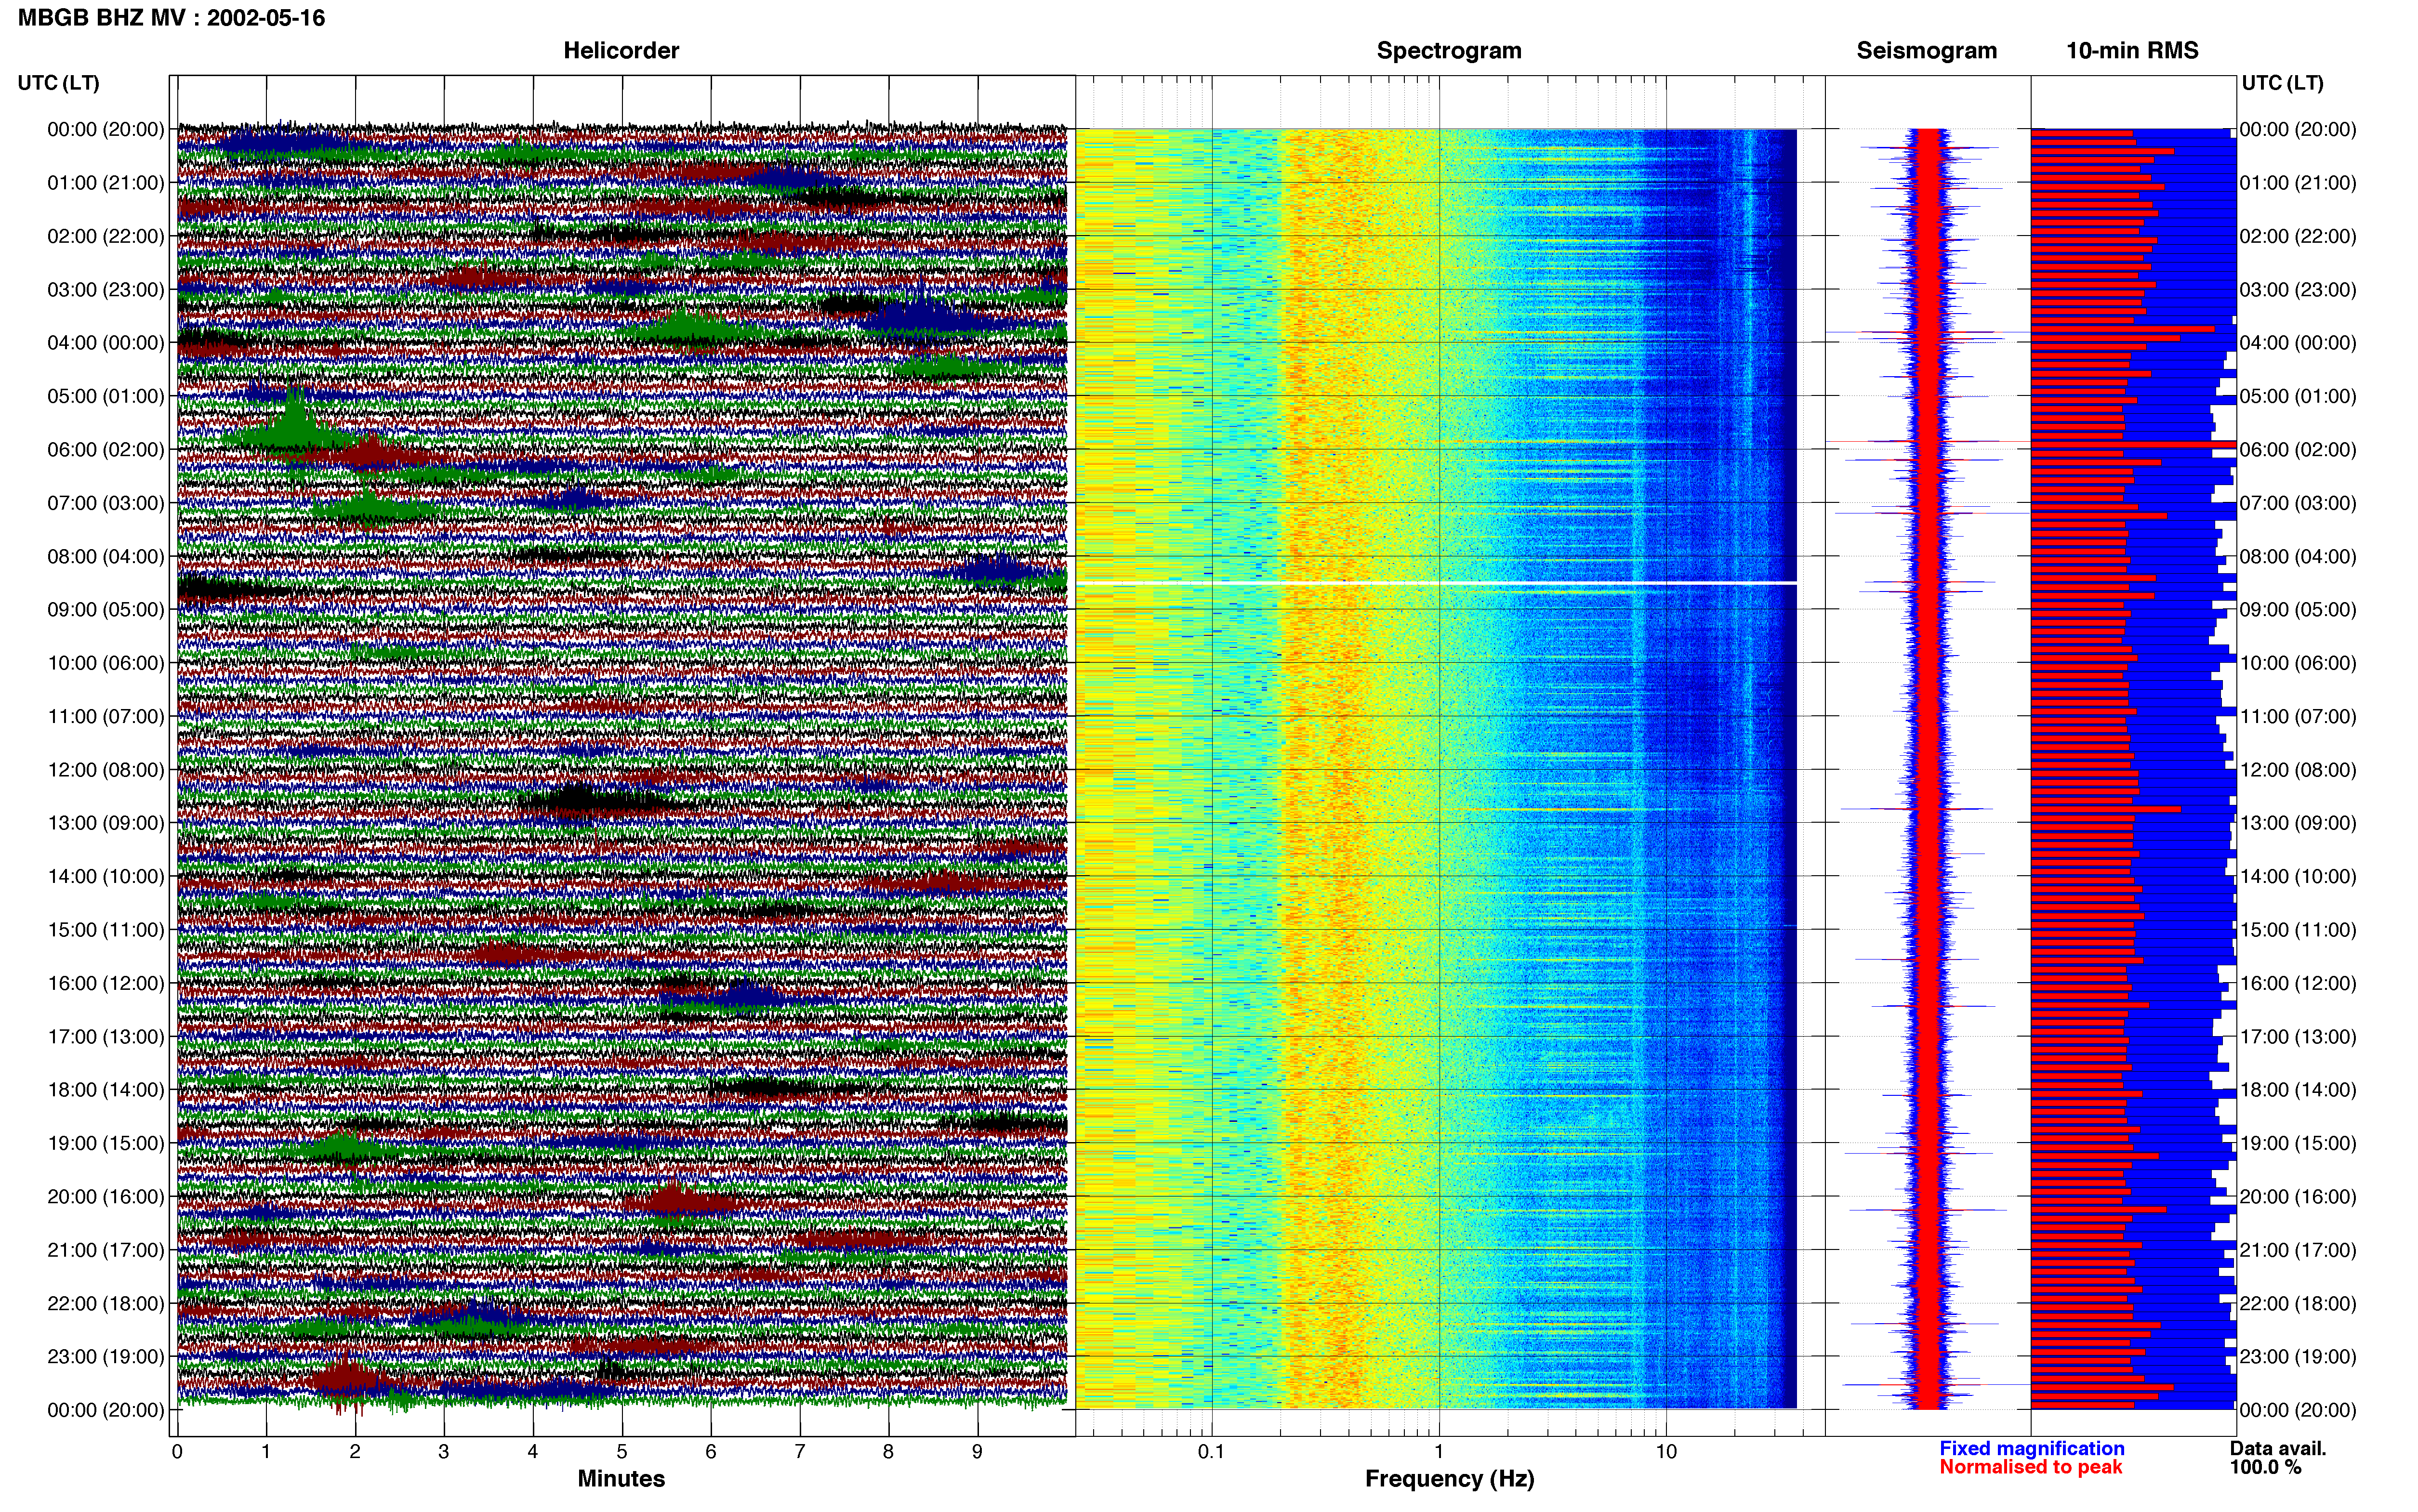This screenshot has height=1512, width=2418.
Task: Click the "Fixed magnification" legend text
Action: (x=2032, y=1448)
